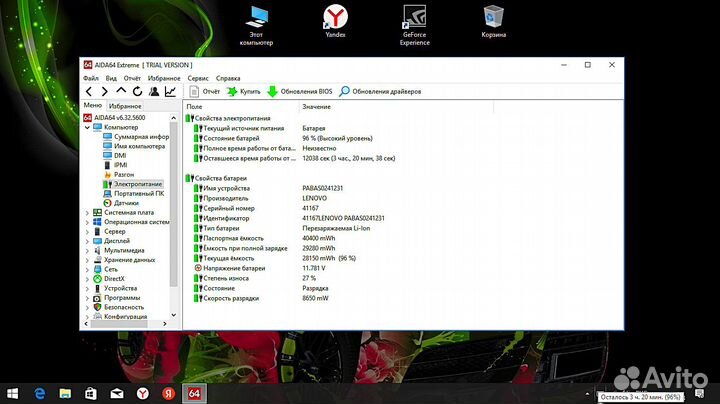Open Mail app from taskbar
This screenshot has width=720, height=404.
(117, 393)
